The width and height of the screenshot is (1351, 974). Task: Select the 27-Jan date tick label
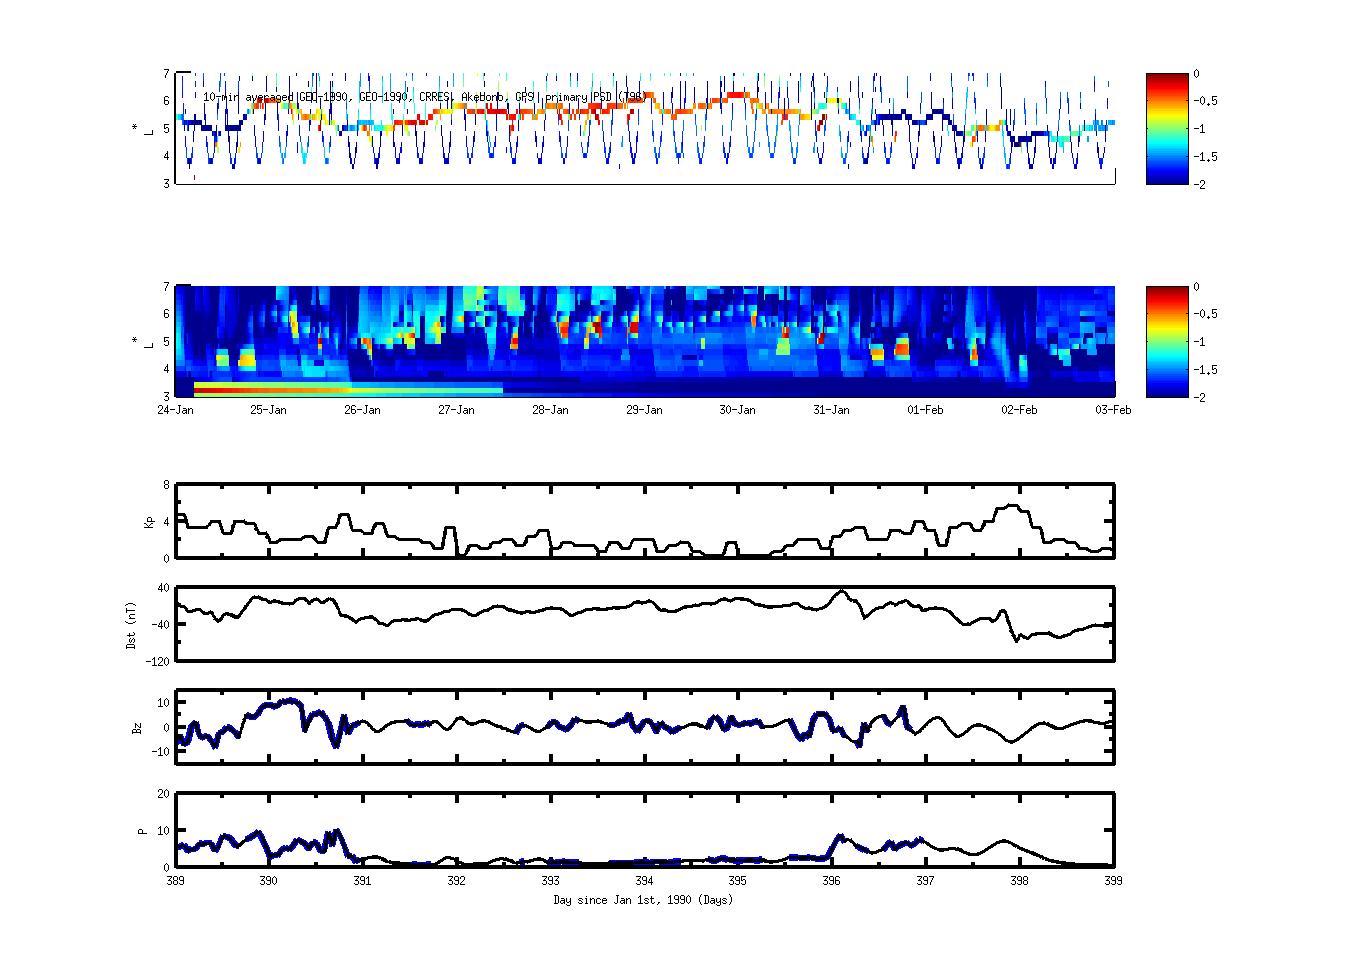tap(456, 410)
